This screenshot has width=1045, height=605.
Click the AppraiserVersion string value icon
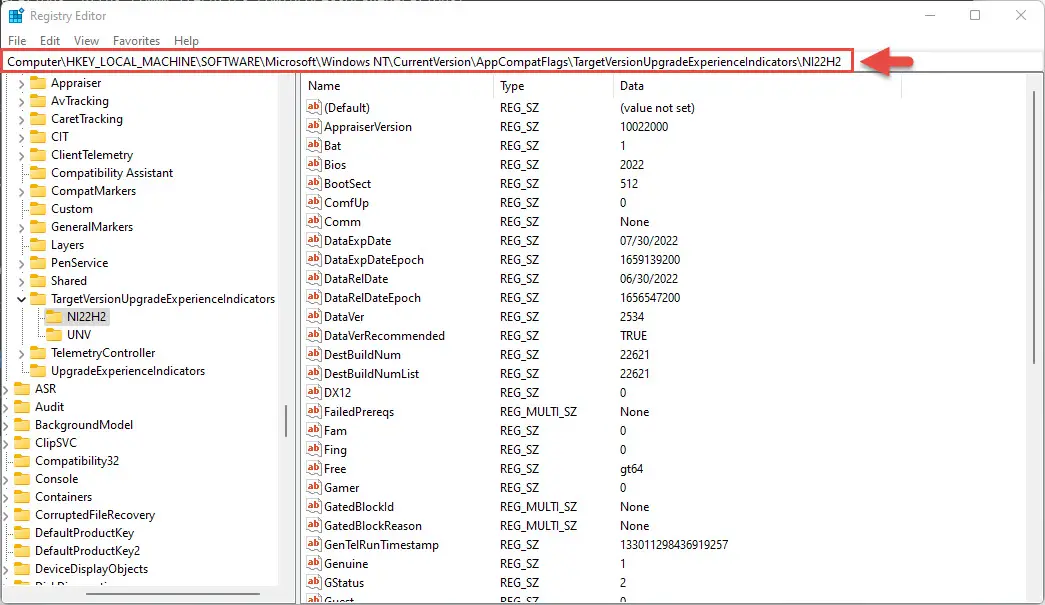pos(314,126)
